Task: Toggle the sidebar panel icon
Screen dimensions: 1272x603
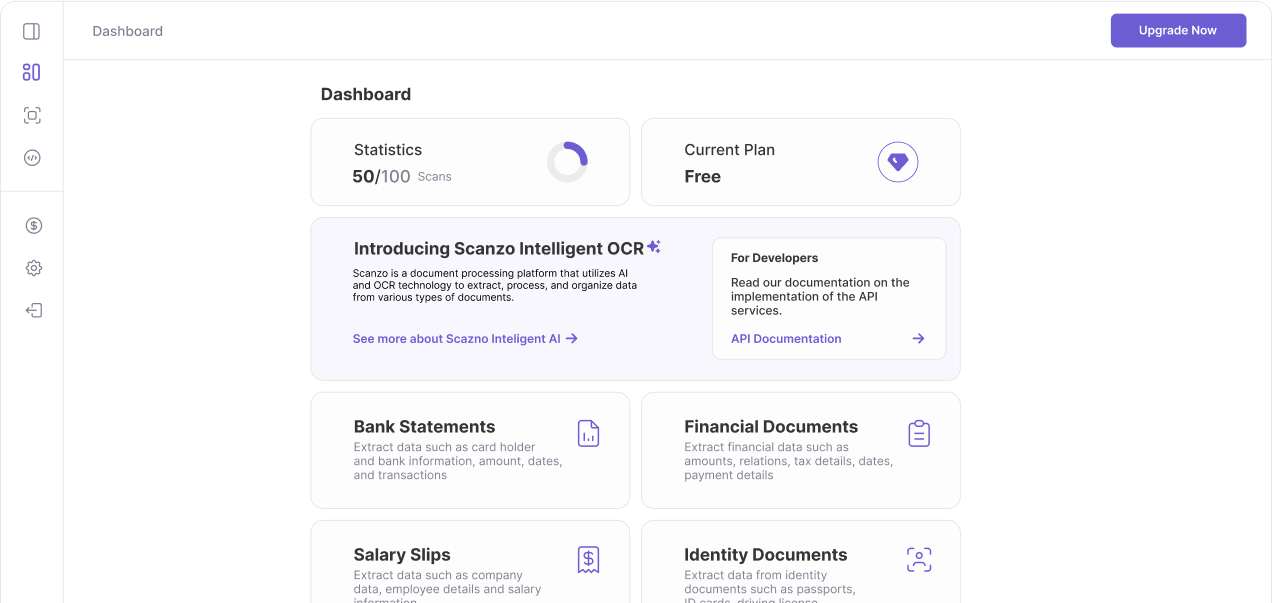Action: tap(31, 31)
